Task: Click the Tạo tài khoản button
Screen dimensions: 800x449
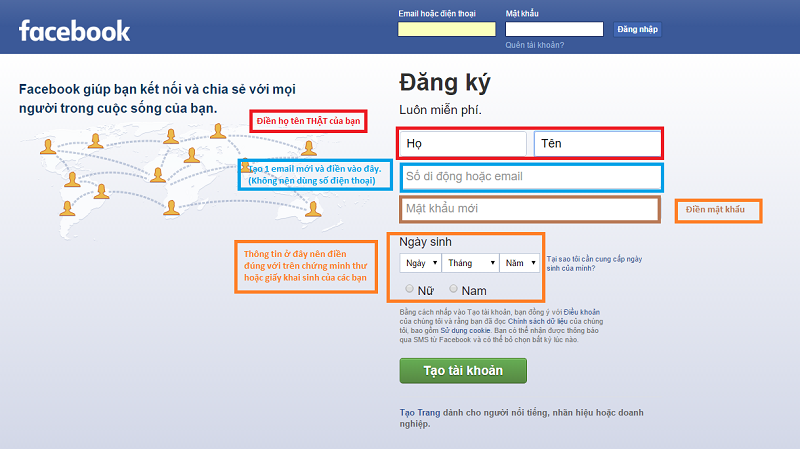Action: 463,370
